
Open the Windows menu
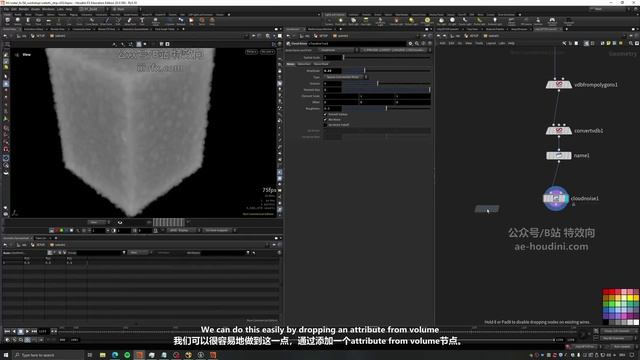[x=48, y=9]
